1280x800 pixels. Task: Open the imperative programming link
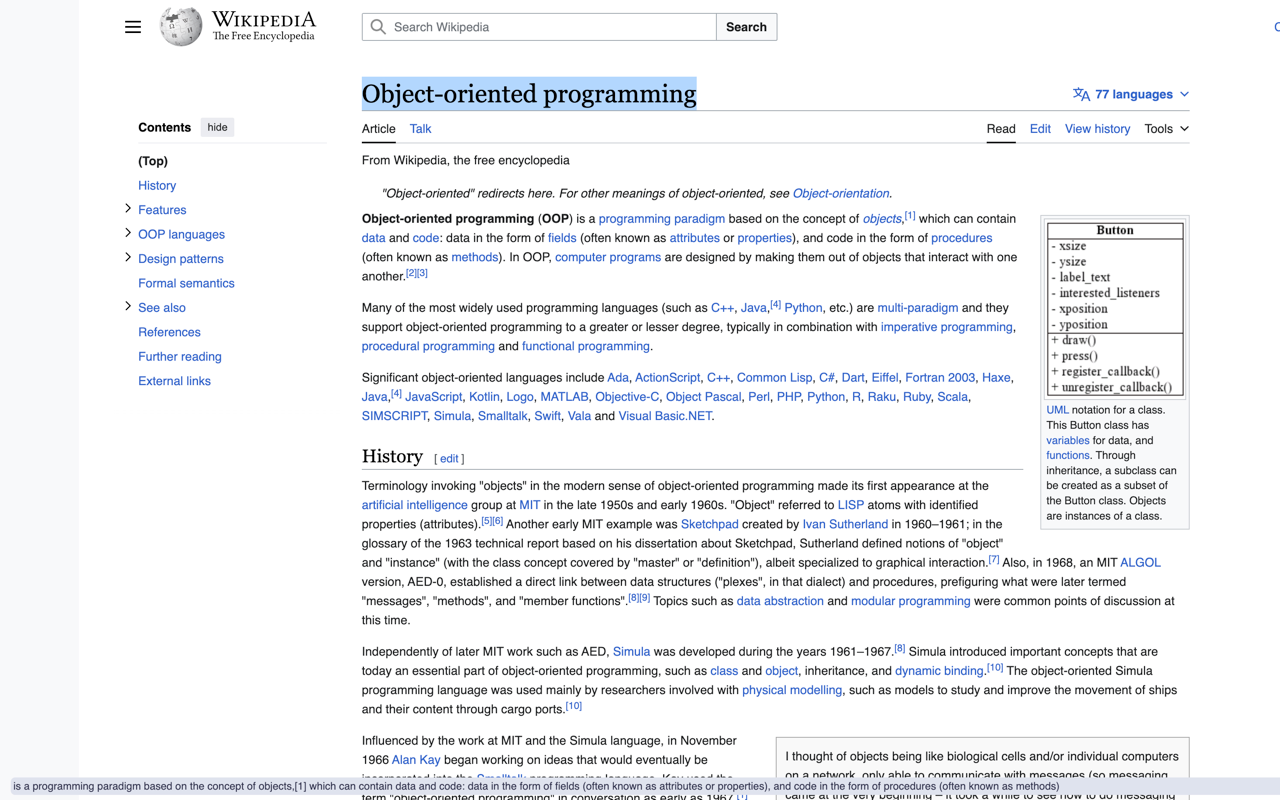(x=947, y=327)
